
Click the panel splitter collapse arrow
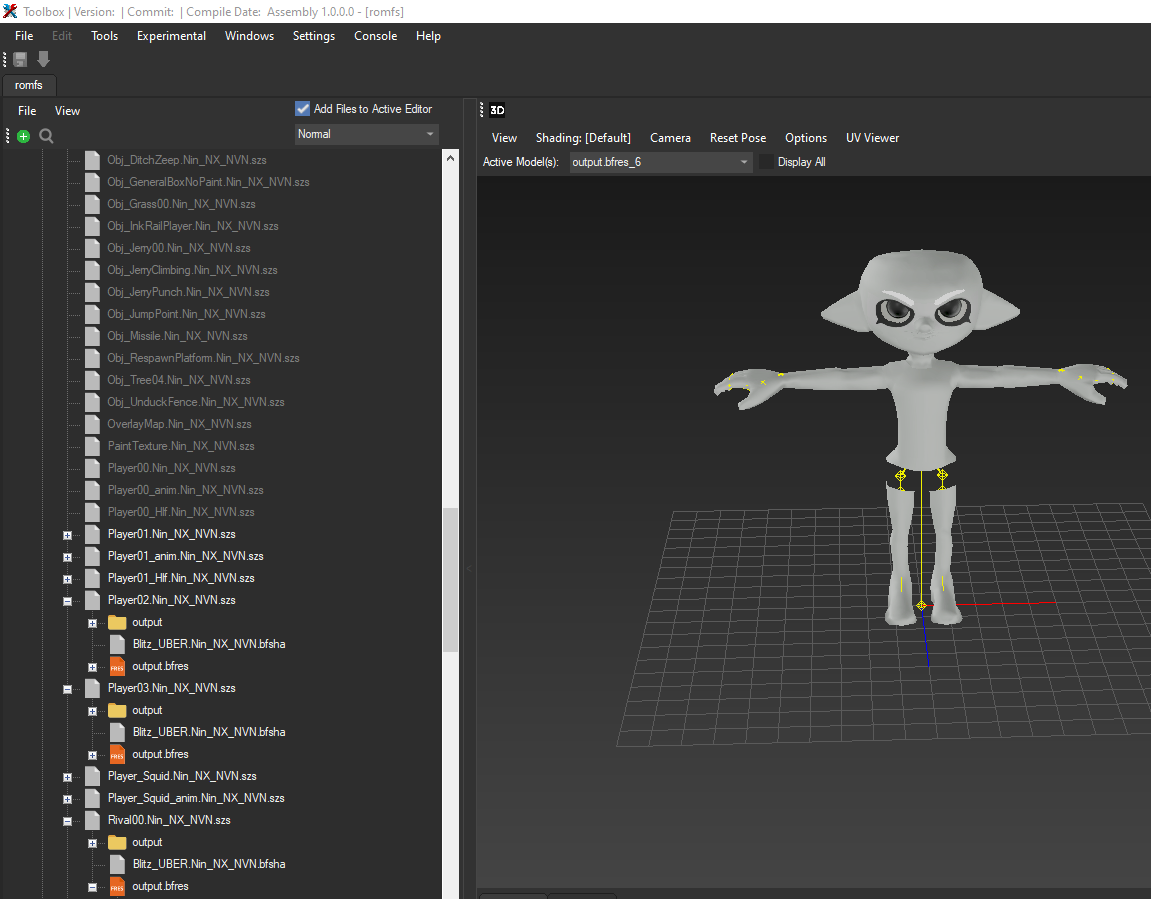[469, 569]
